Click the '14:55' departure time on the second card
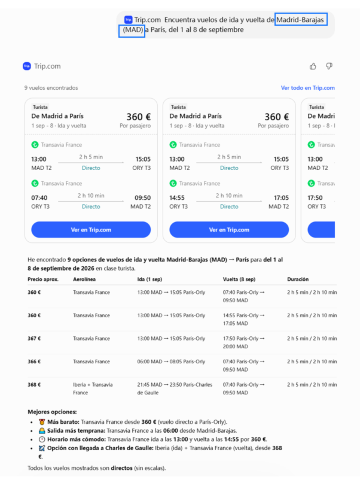360x480 pixels. [177, 198]
